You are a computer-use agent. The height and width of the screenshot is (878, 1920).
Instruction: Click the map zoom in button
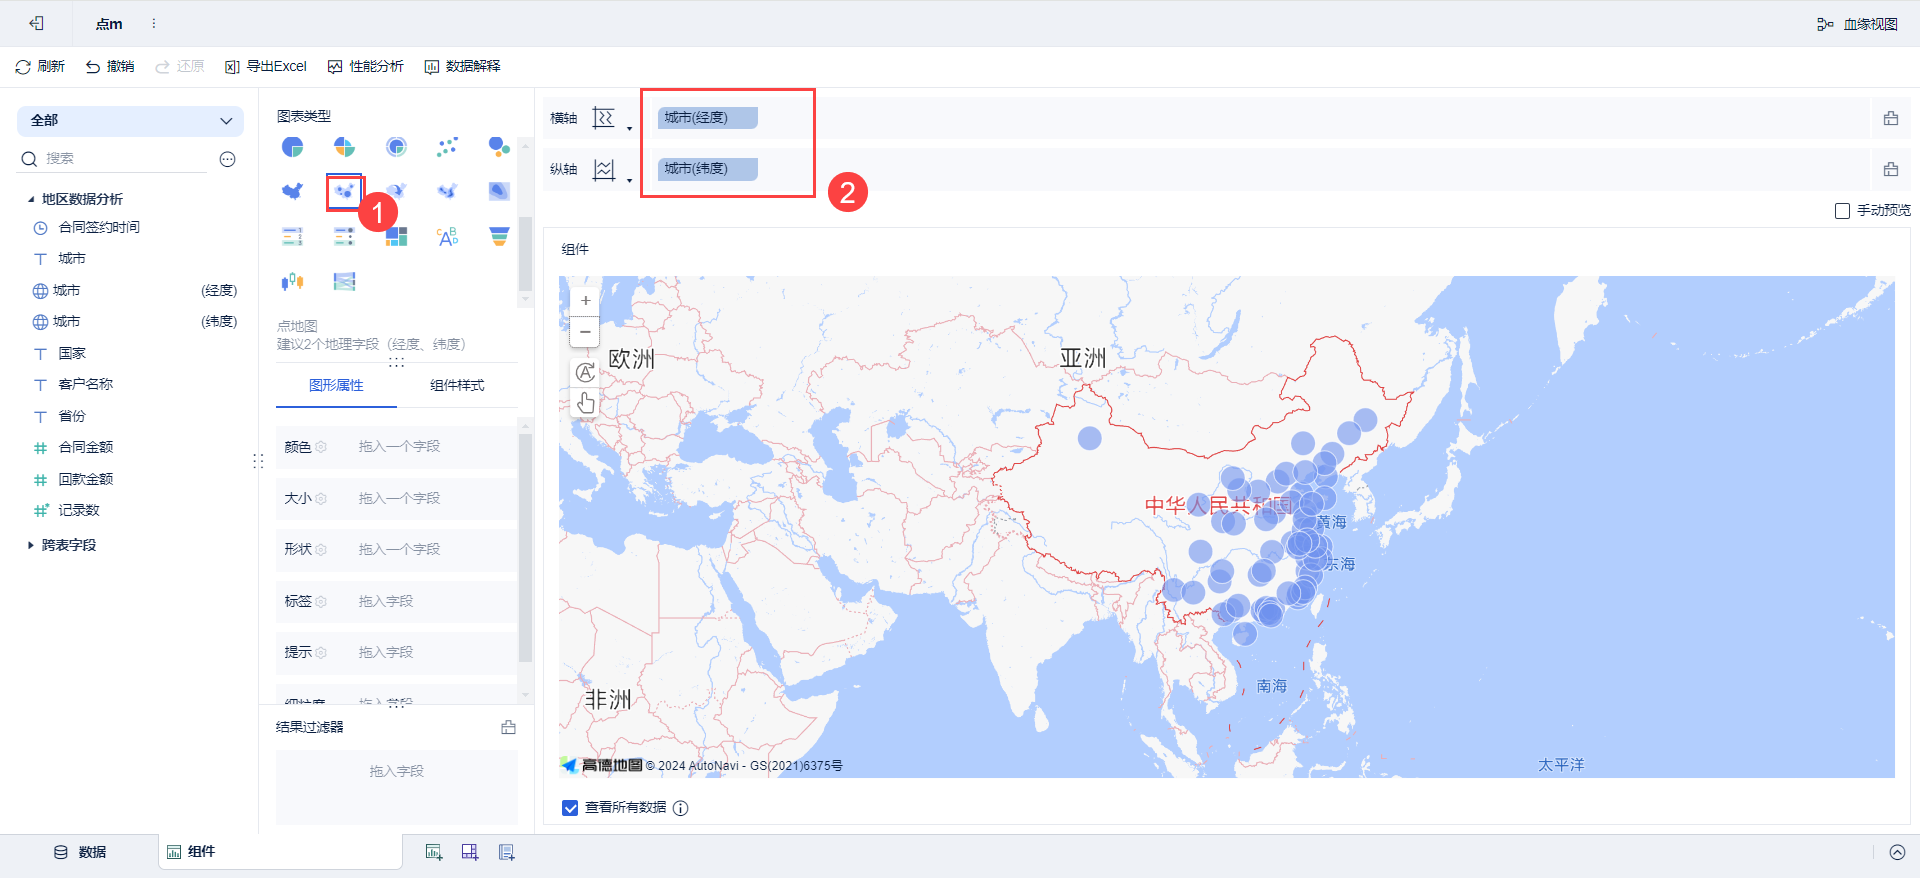pyautogui.click(x=585, y=300)
